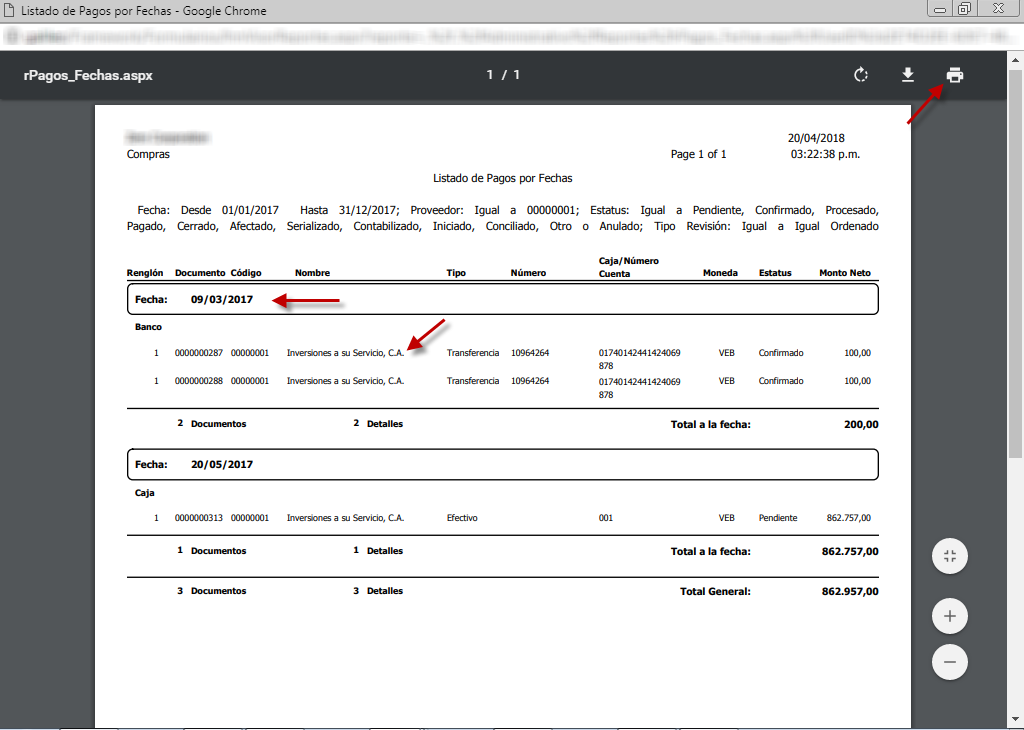Download the rPagos_Fechas.aspx report

pos(908,75)
